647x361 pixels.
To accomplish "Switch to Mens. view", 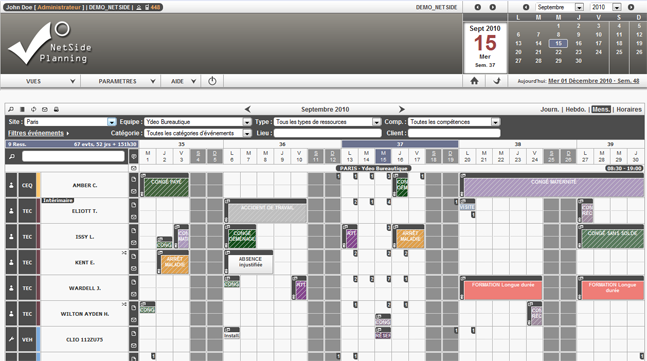I will coord(601,109).
